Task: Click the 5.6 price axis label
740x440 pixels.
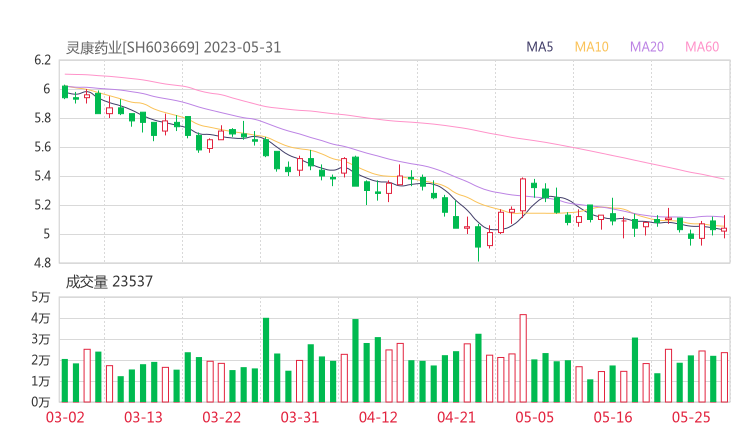Action: pos(42,147)
